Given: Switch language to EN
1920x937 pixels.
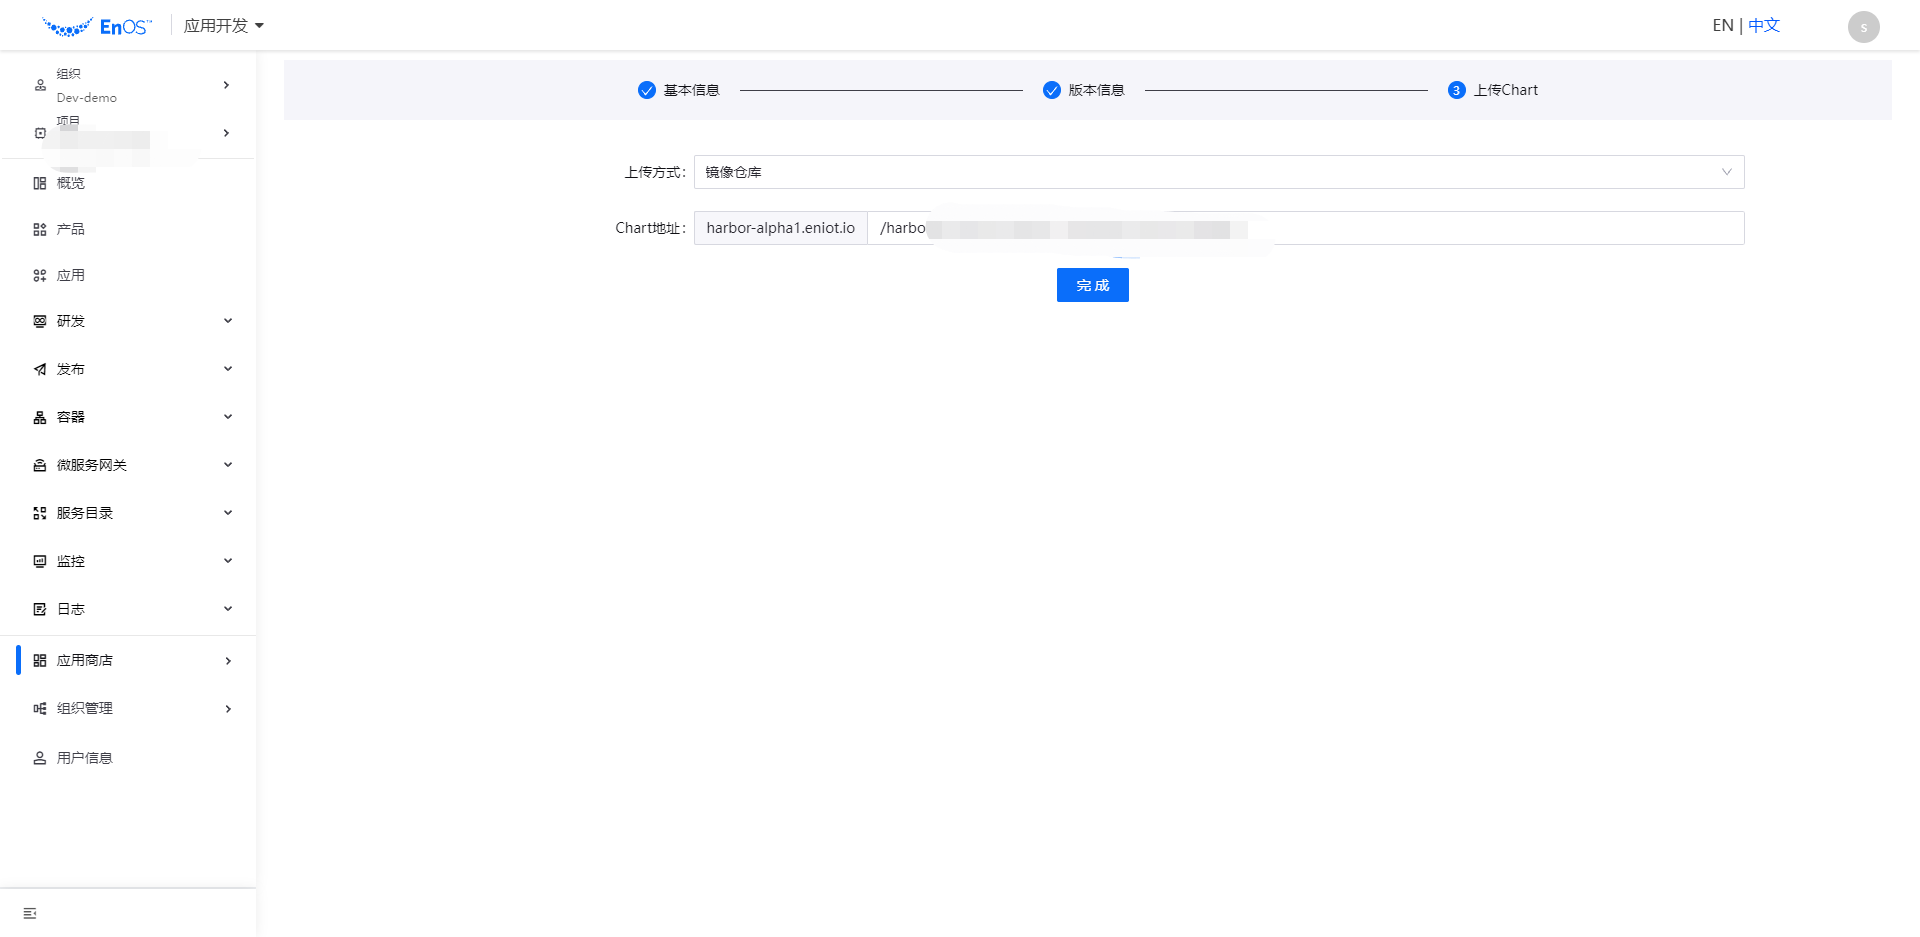Looking at the screenshot, I should 1722,24.
